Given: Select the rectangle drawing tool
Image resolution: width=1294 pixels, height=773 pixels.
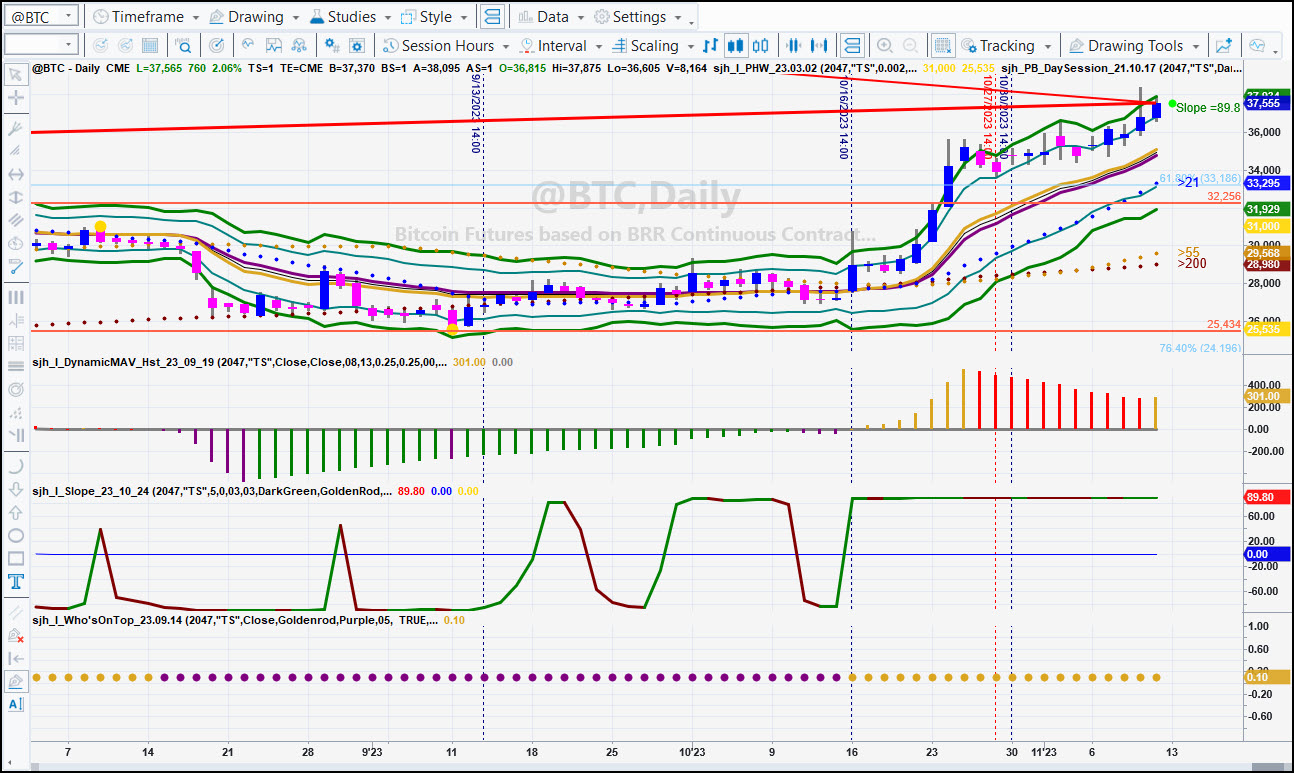Looking at the screenshot, I should [x=15, y=559].
